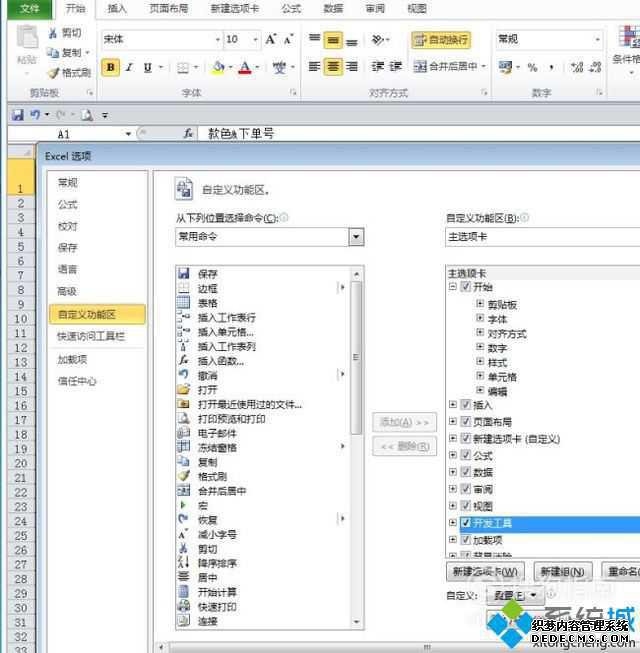This screenshot has width=640, height=653.
Task: Toggle the 新建选项卡 (自定义) checkbox
Action: (466, 439)
